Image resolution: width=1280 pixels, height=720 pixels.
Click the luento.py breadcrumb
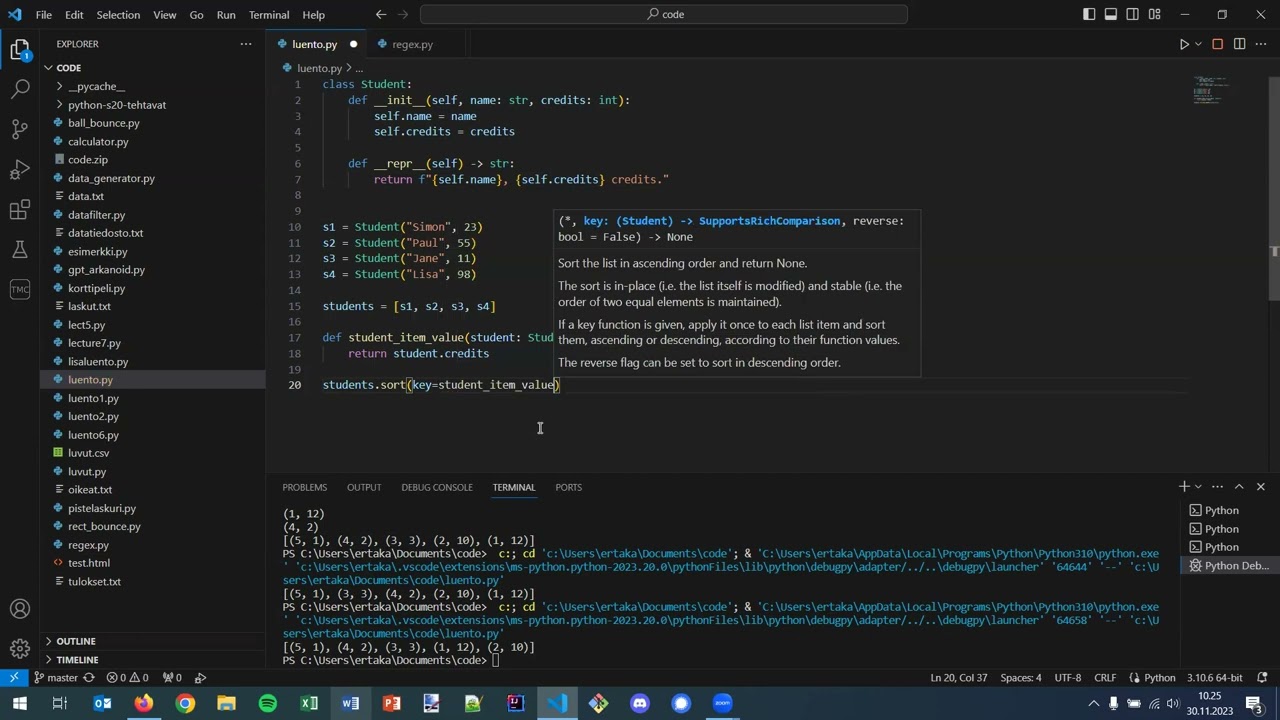pos(319,68)
